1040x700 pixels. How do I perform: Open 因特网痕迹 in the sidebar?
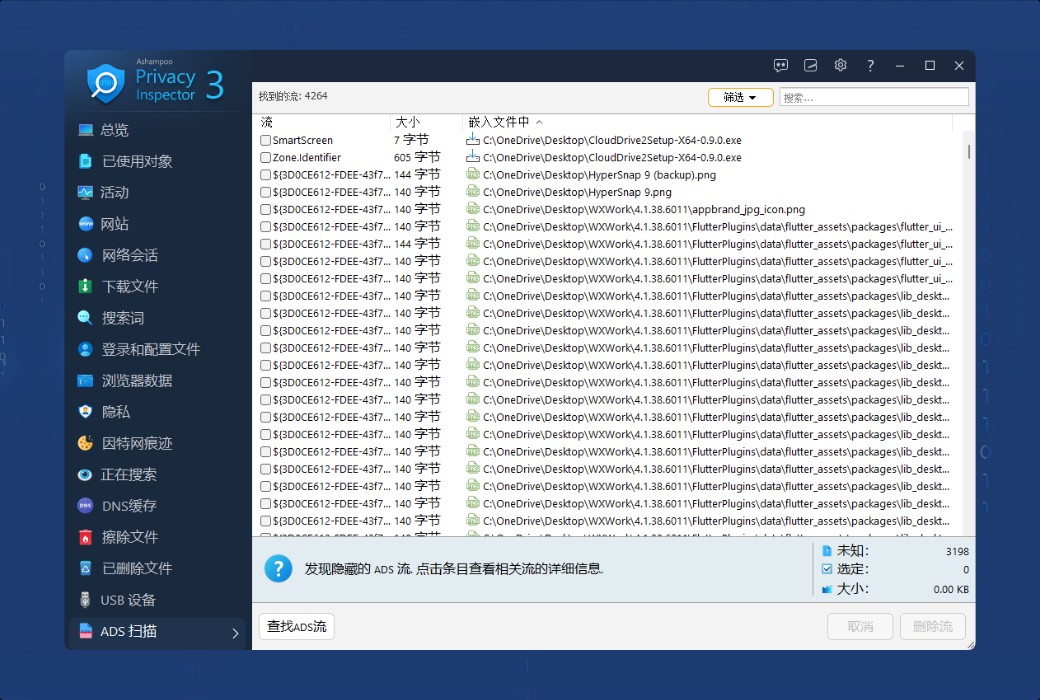[137, 443]
